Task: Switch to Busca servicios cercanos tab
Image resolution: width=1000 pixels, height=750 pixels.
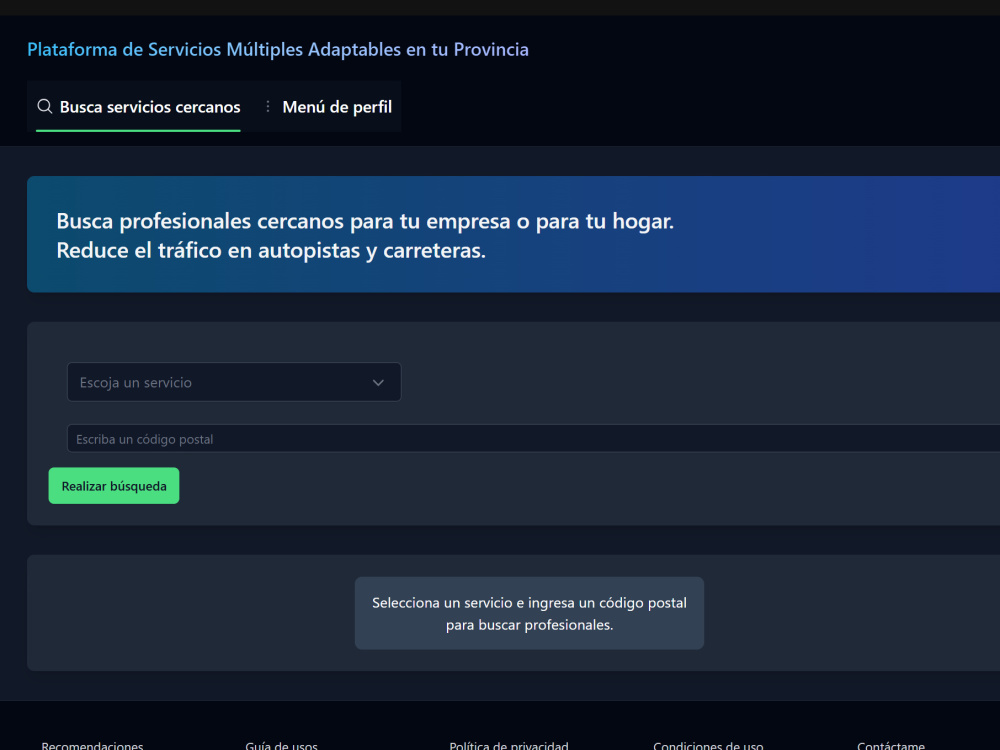Action: [138, 107]
